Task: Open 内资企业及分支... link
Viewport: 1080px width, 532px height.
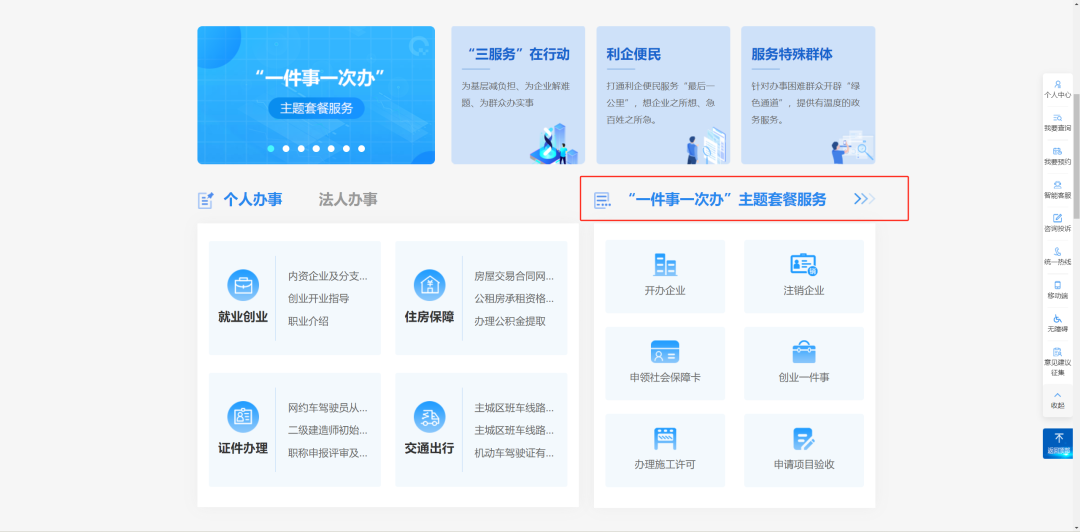Action: point(328,276)
